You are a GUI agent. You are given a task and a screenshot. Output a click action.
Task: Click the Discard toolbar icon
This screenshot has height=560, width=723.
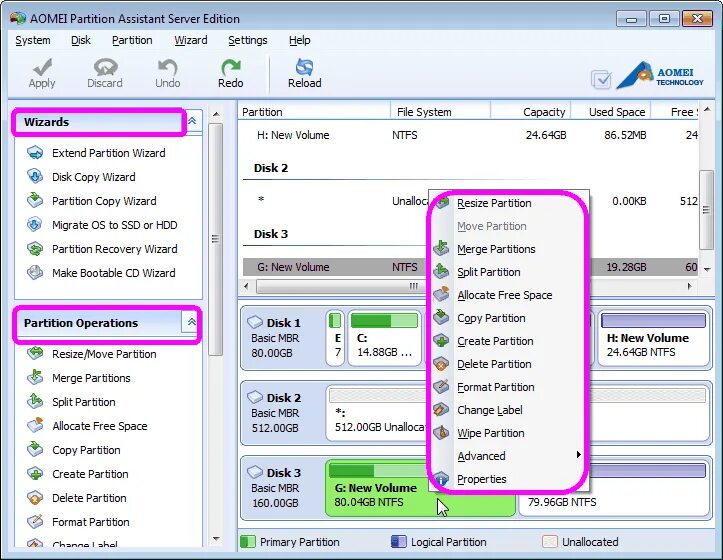point(105,67)
